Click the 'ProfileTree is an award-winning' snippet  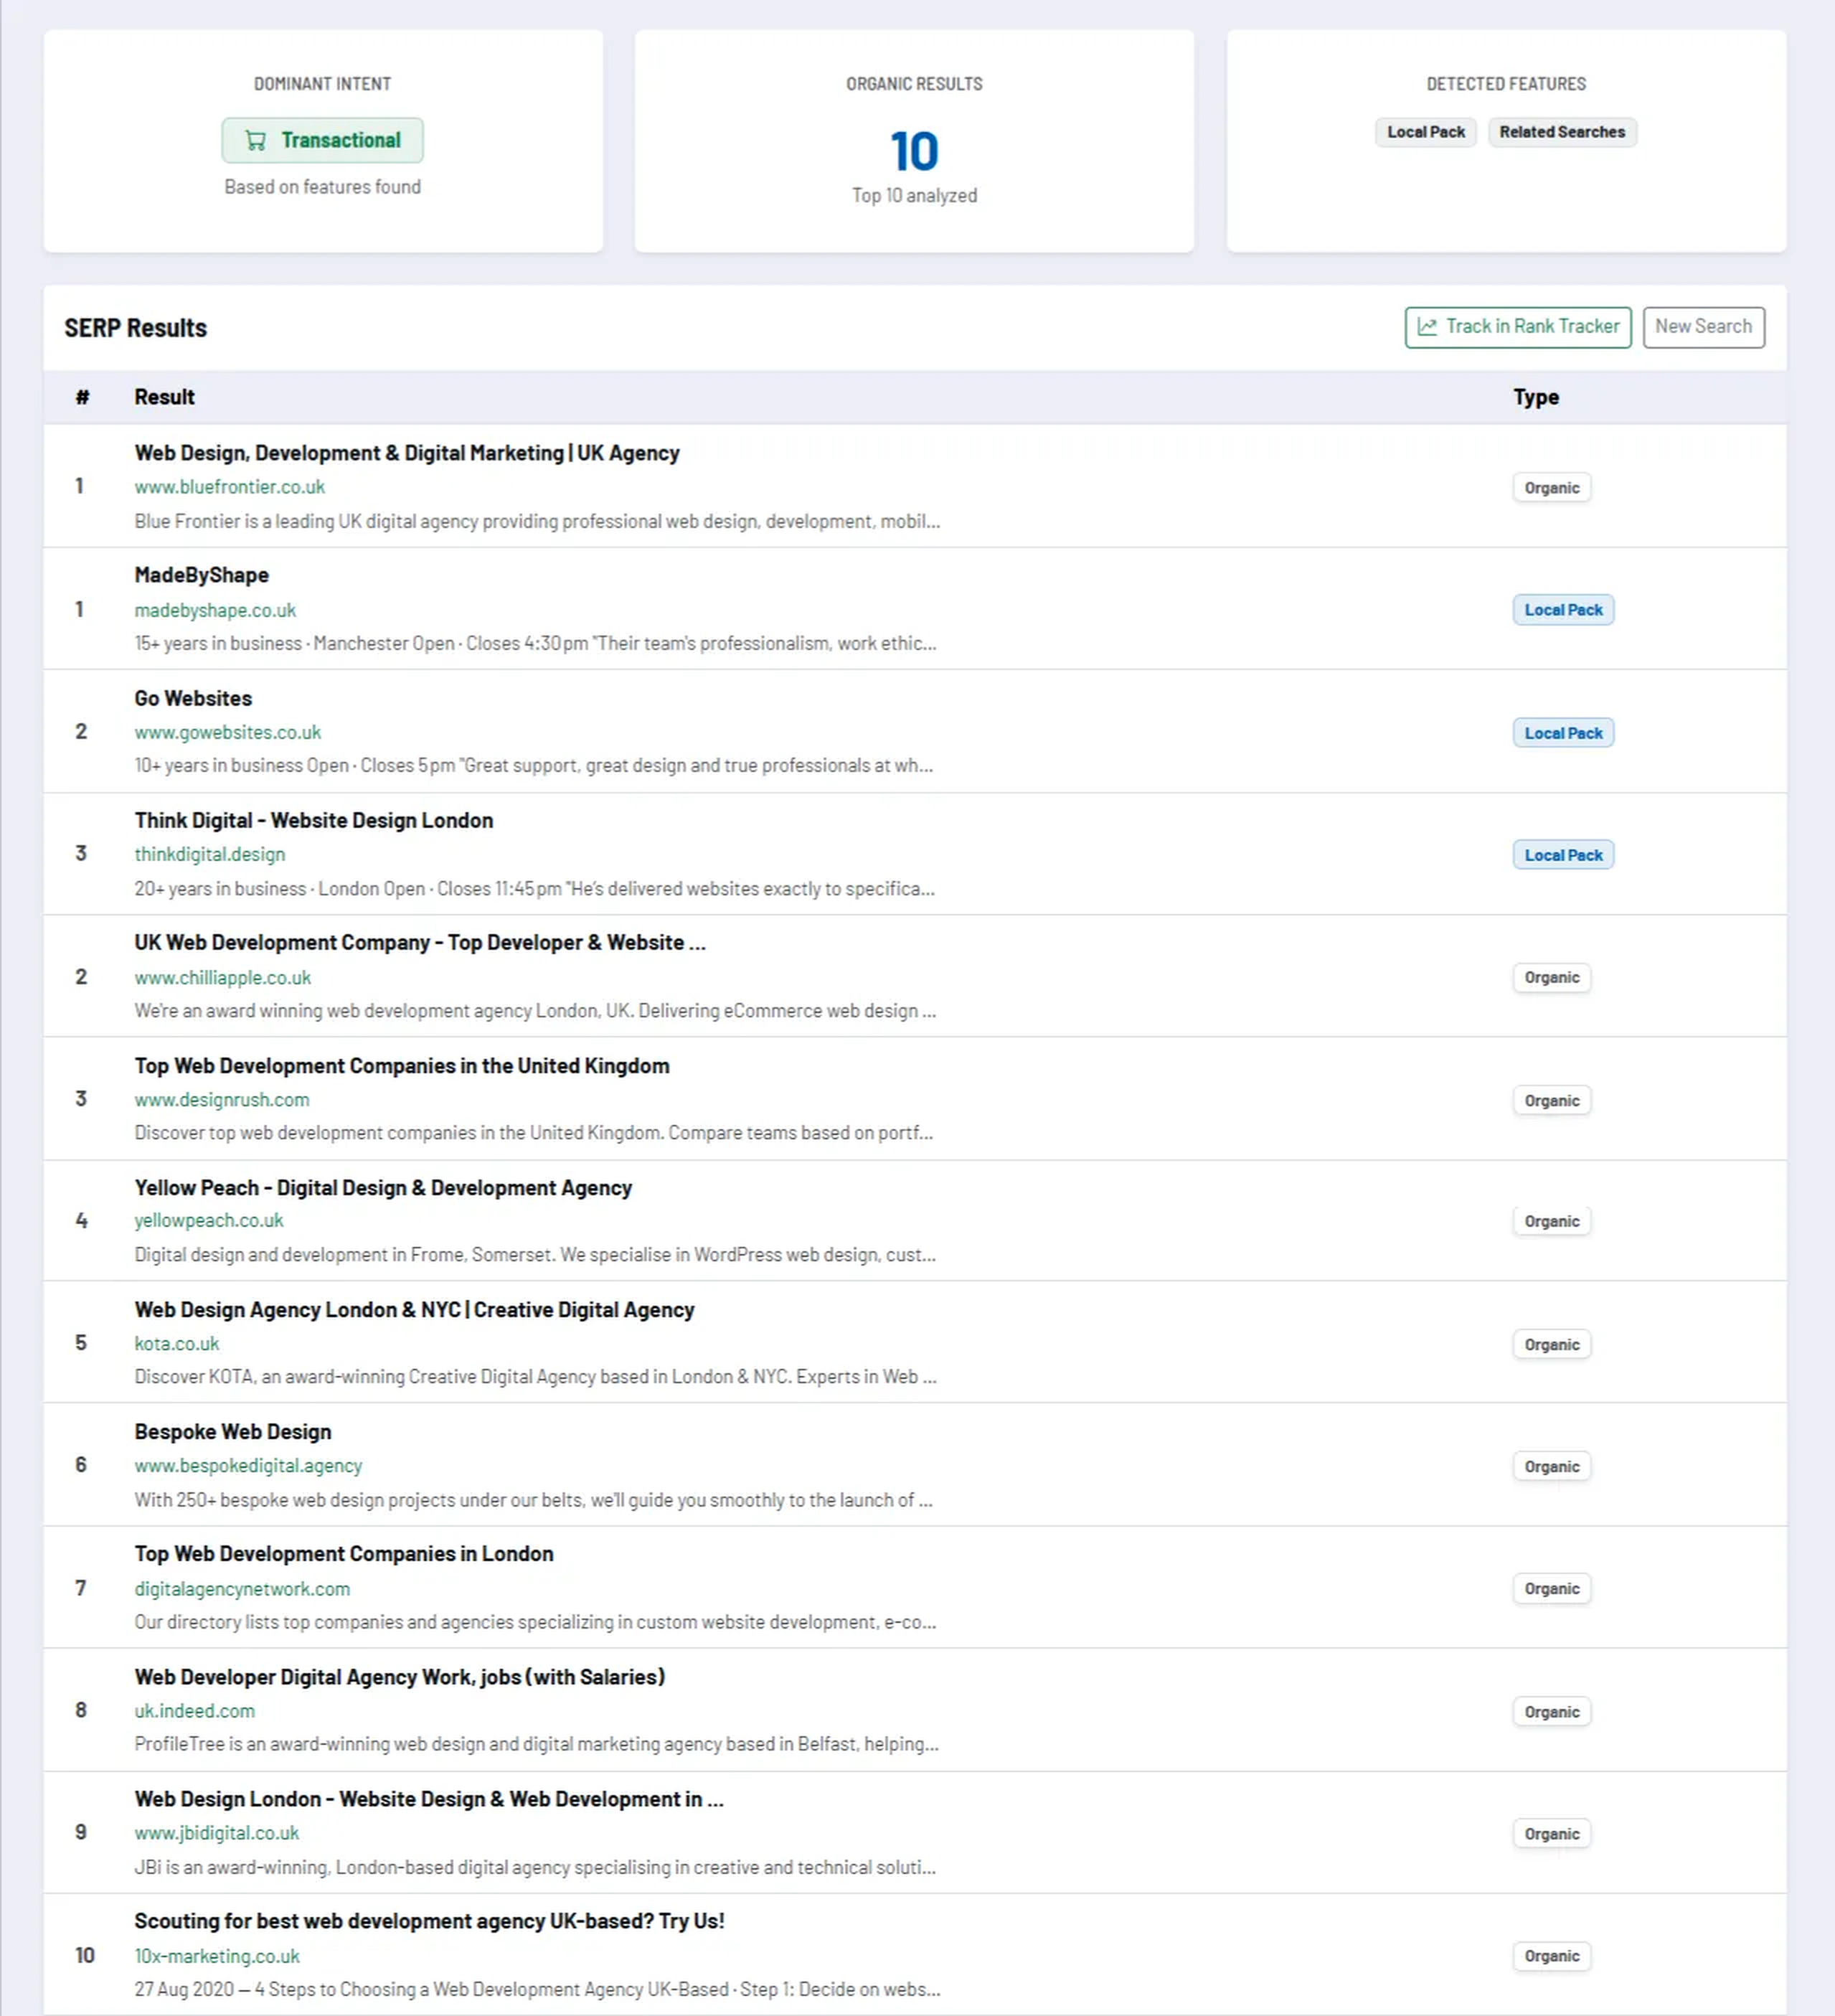[536, 1743]
